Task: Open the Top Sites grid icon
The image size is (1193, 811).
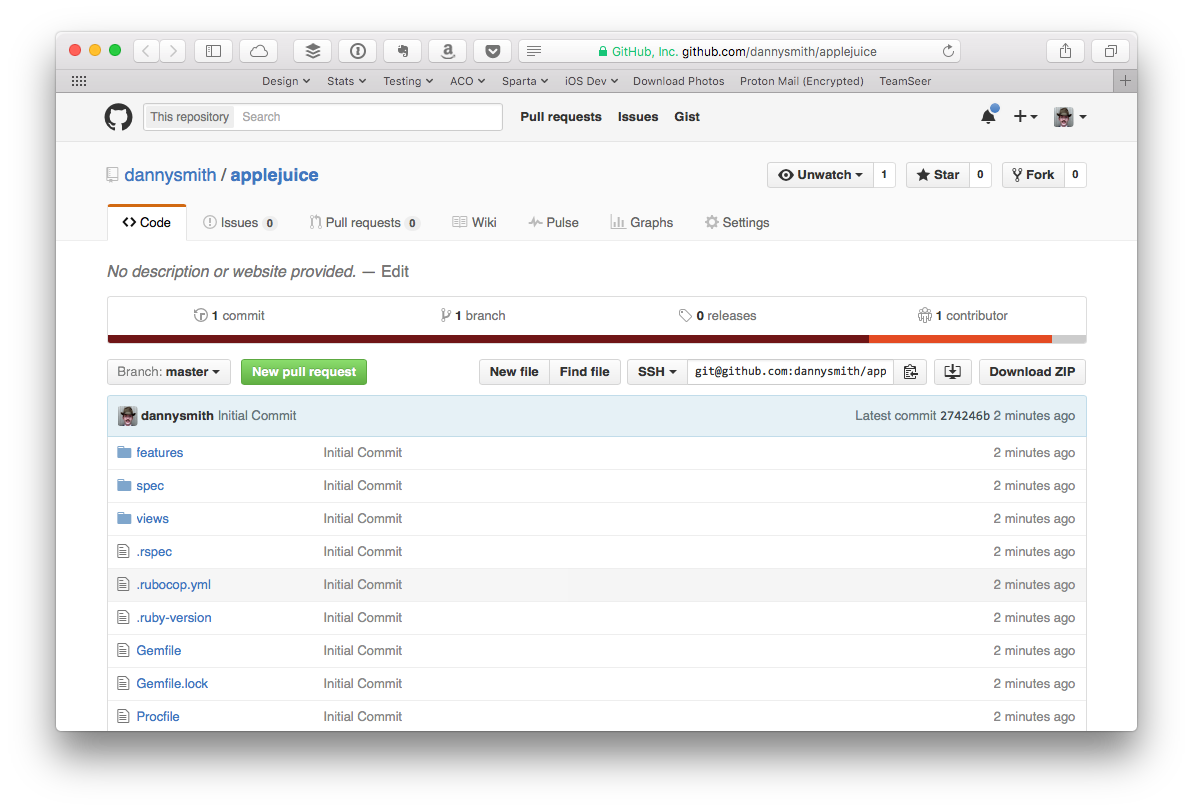Action: [79, 81]
